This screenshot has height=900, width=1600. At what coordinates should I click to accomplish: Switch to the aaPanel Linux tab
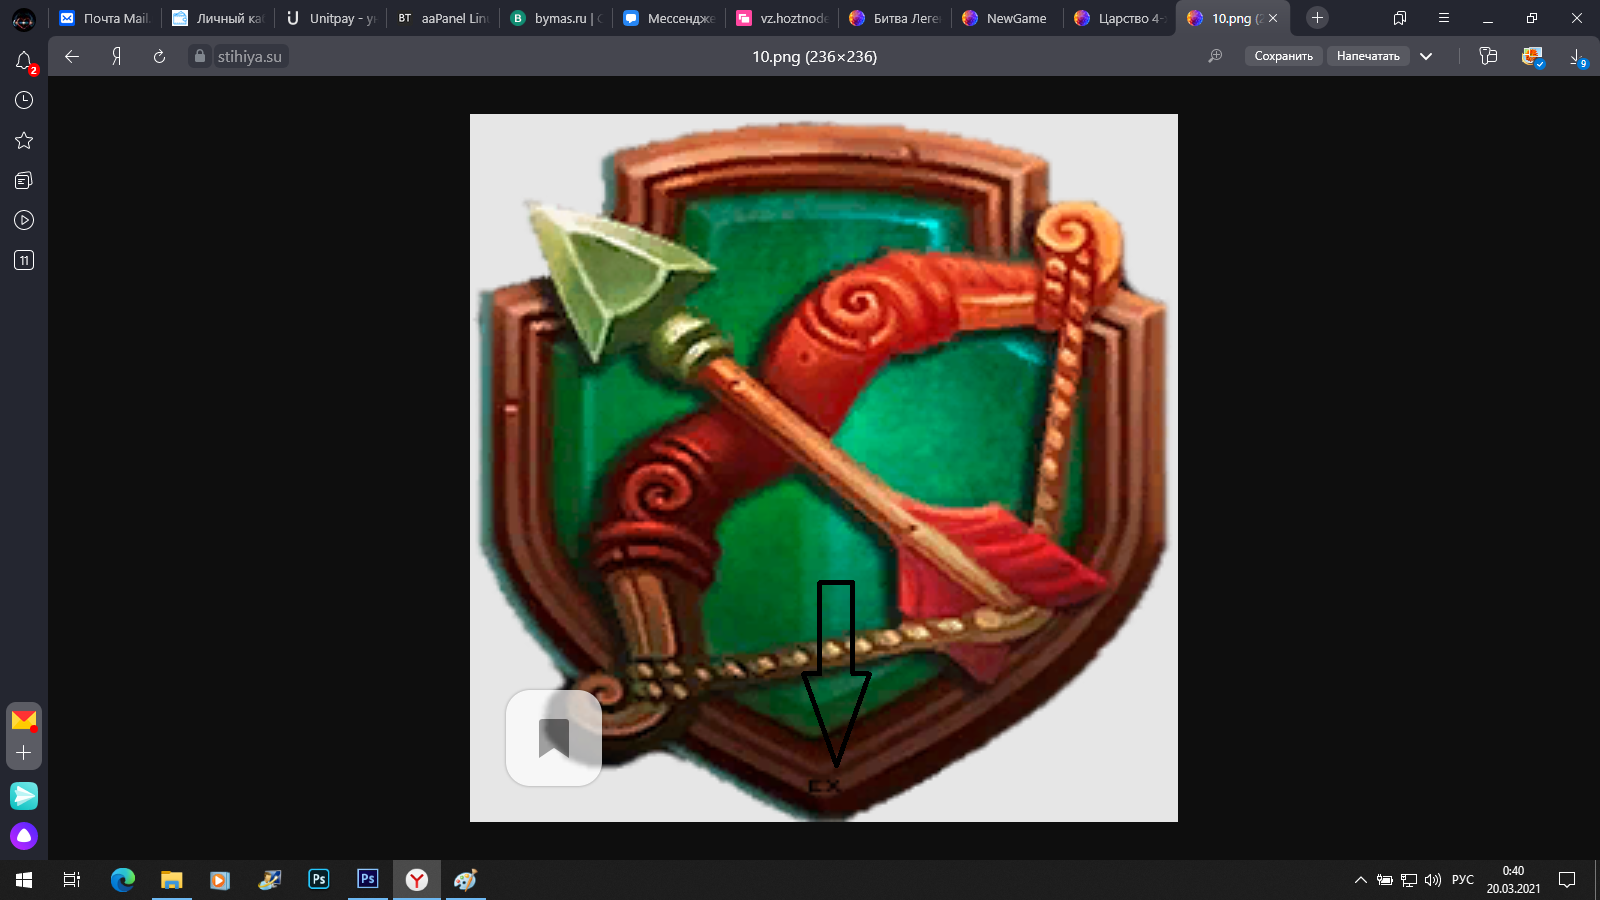click(x=444, y=18)
